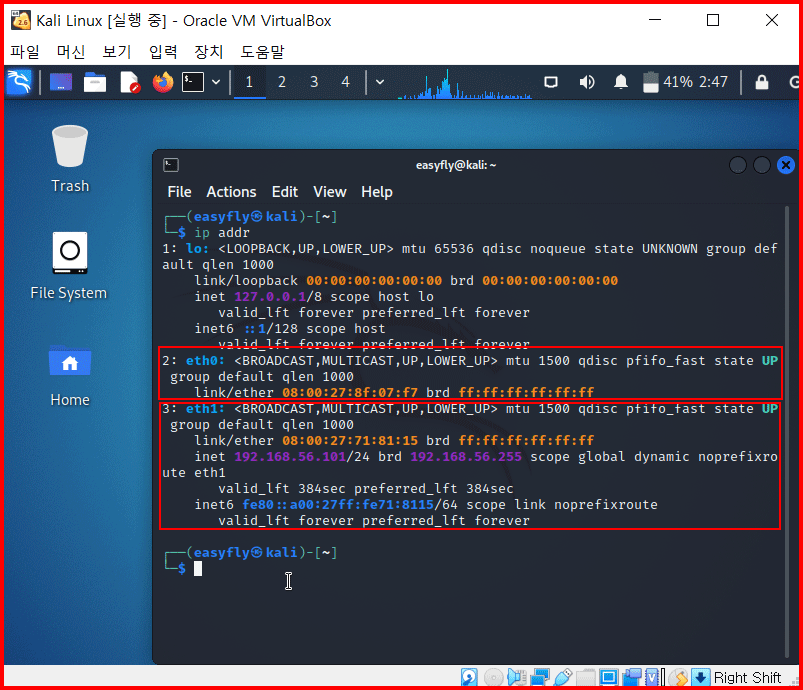Open the 입력 menu in VirtualBox

[163, 51]
